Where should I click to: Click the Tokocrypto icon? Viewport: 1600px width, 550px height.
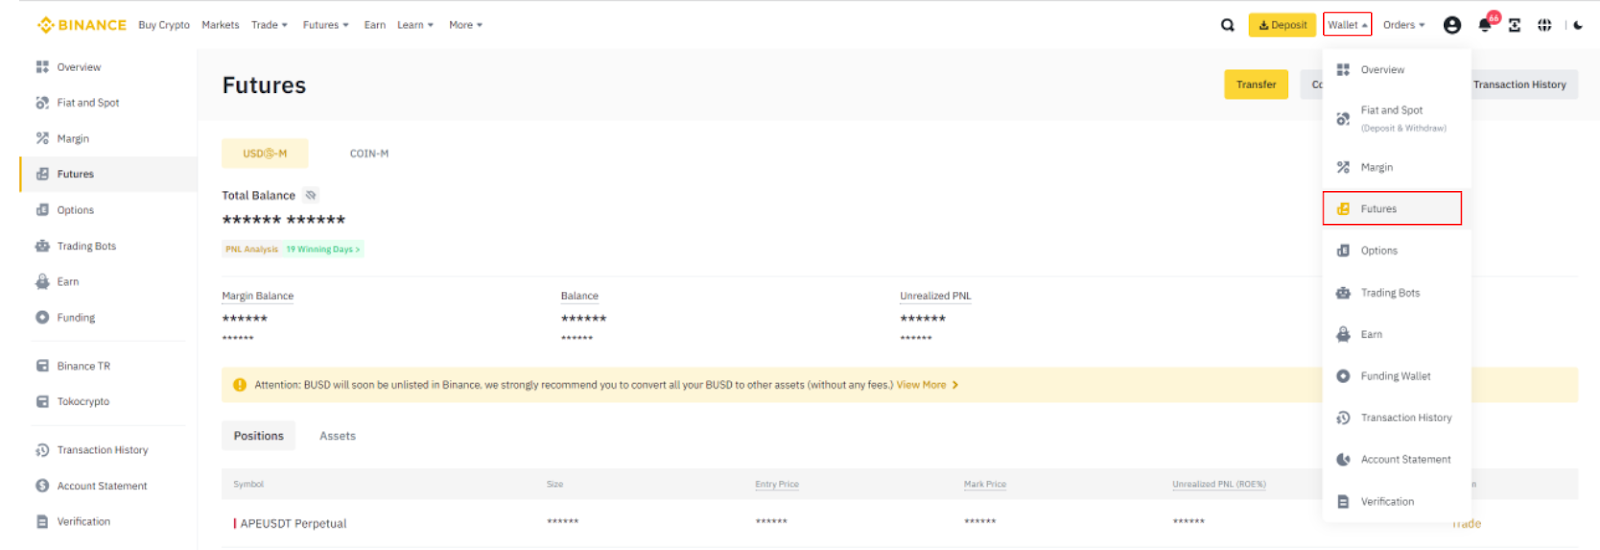[42, 401]
